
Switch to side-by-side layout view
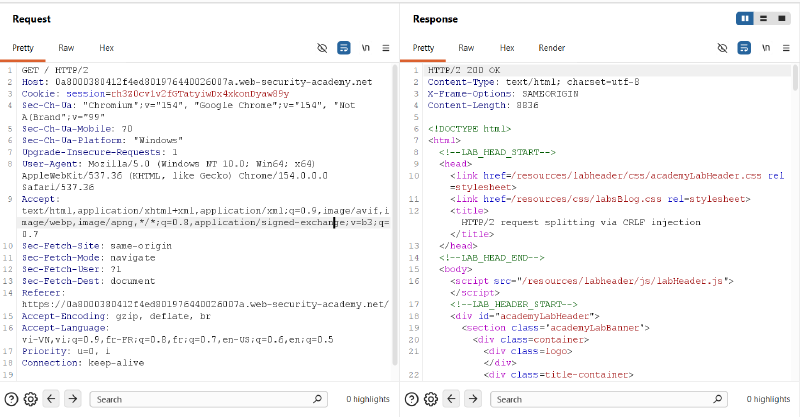pyautogui.click(x=745, y=18)
